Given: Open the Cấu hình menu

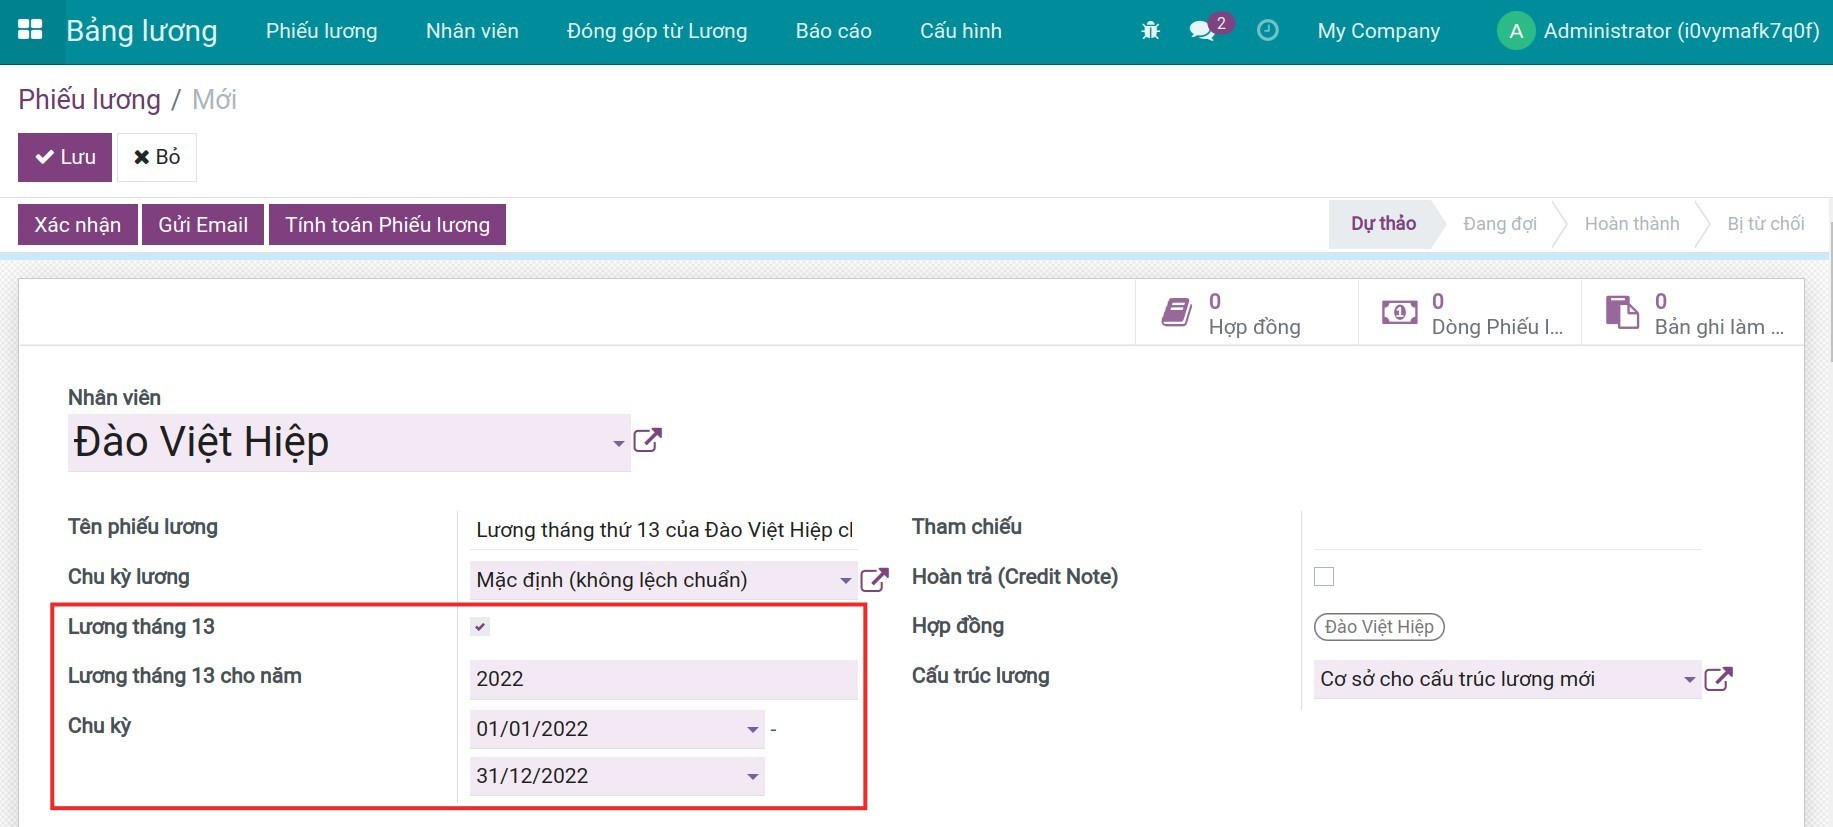Looking at the screenshot, I should (x=960, y=31).
